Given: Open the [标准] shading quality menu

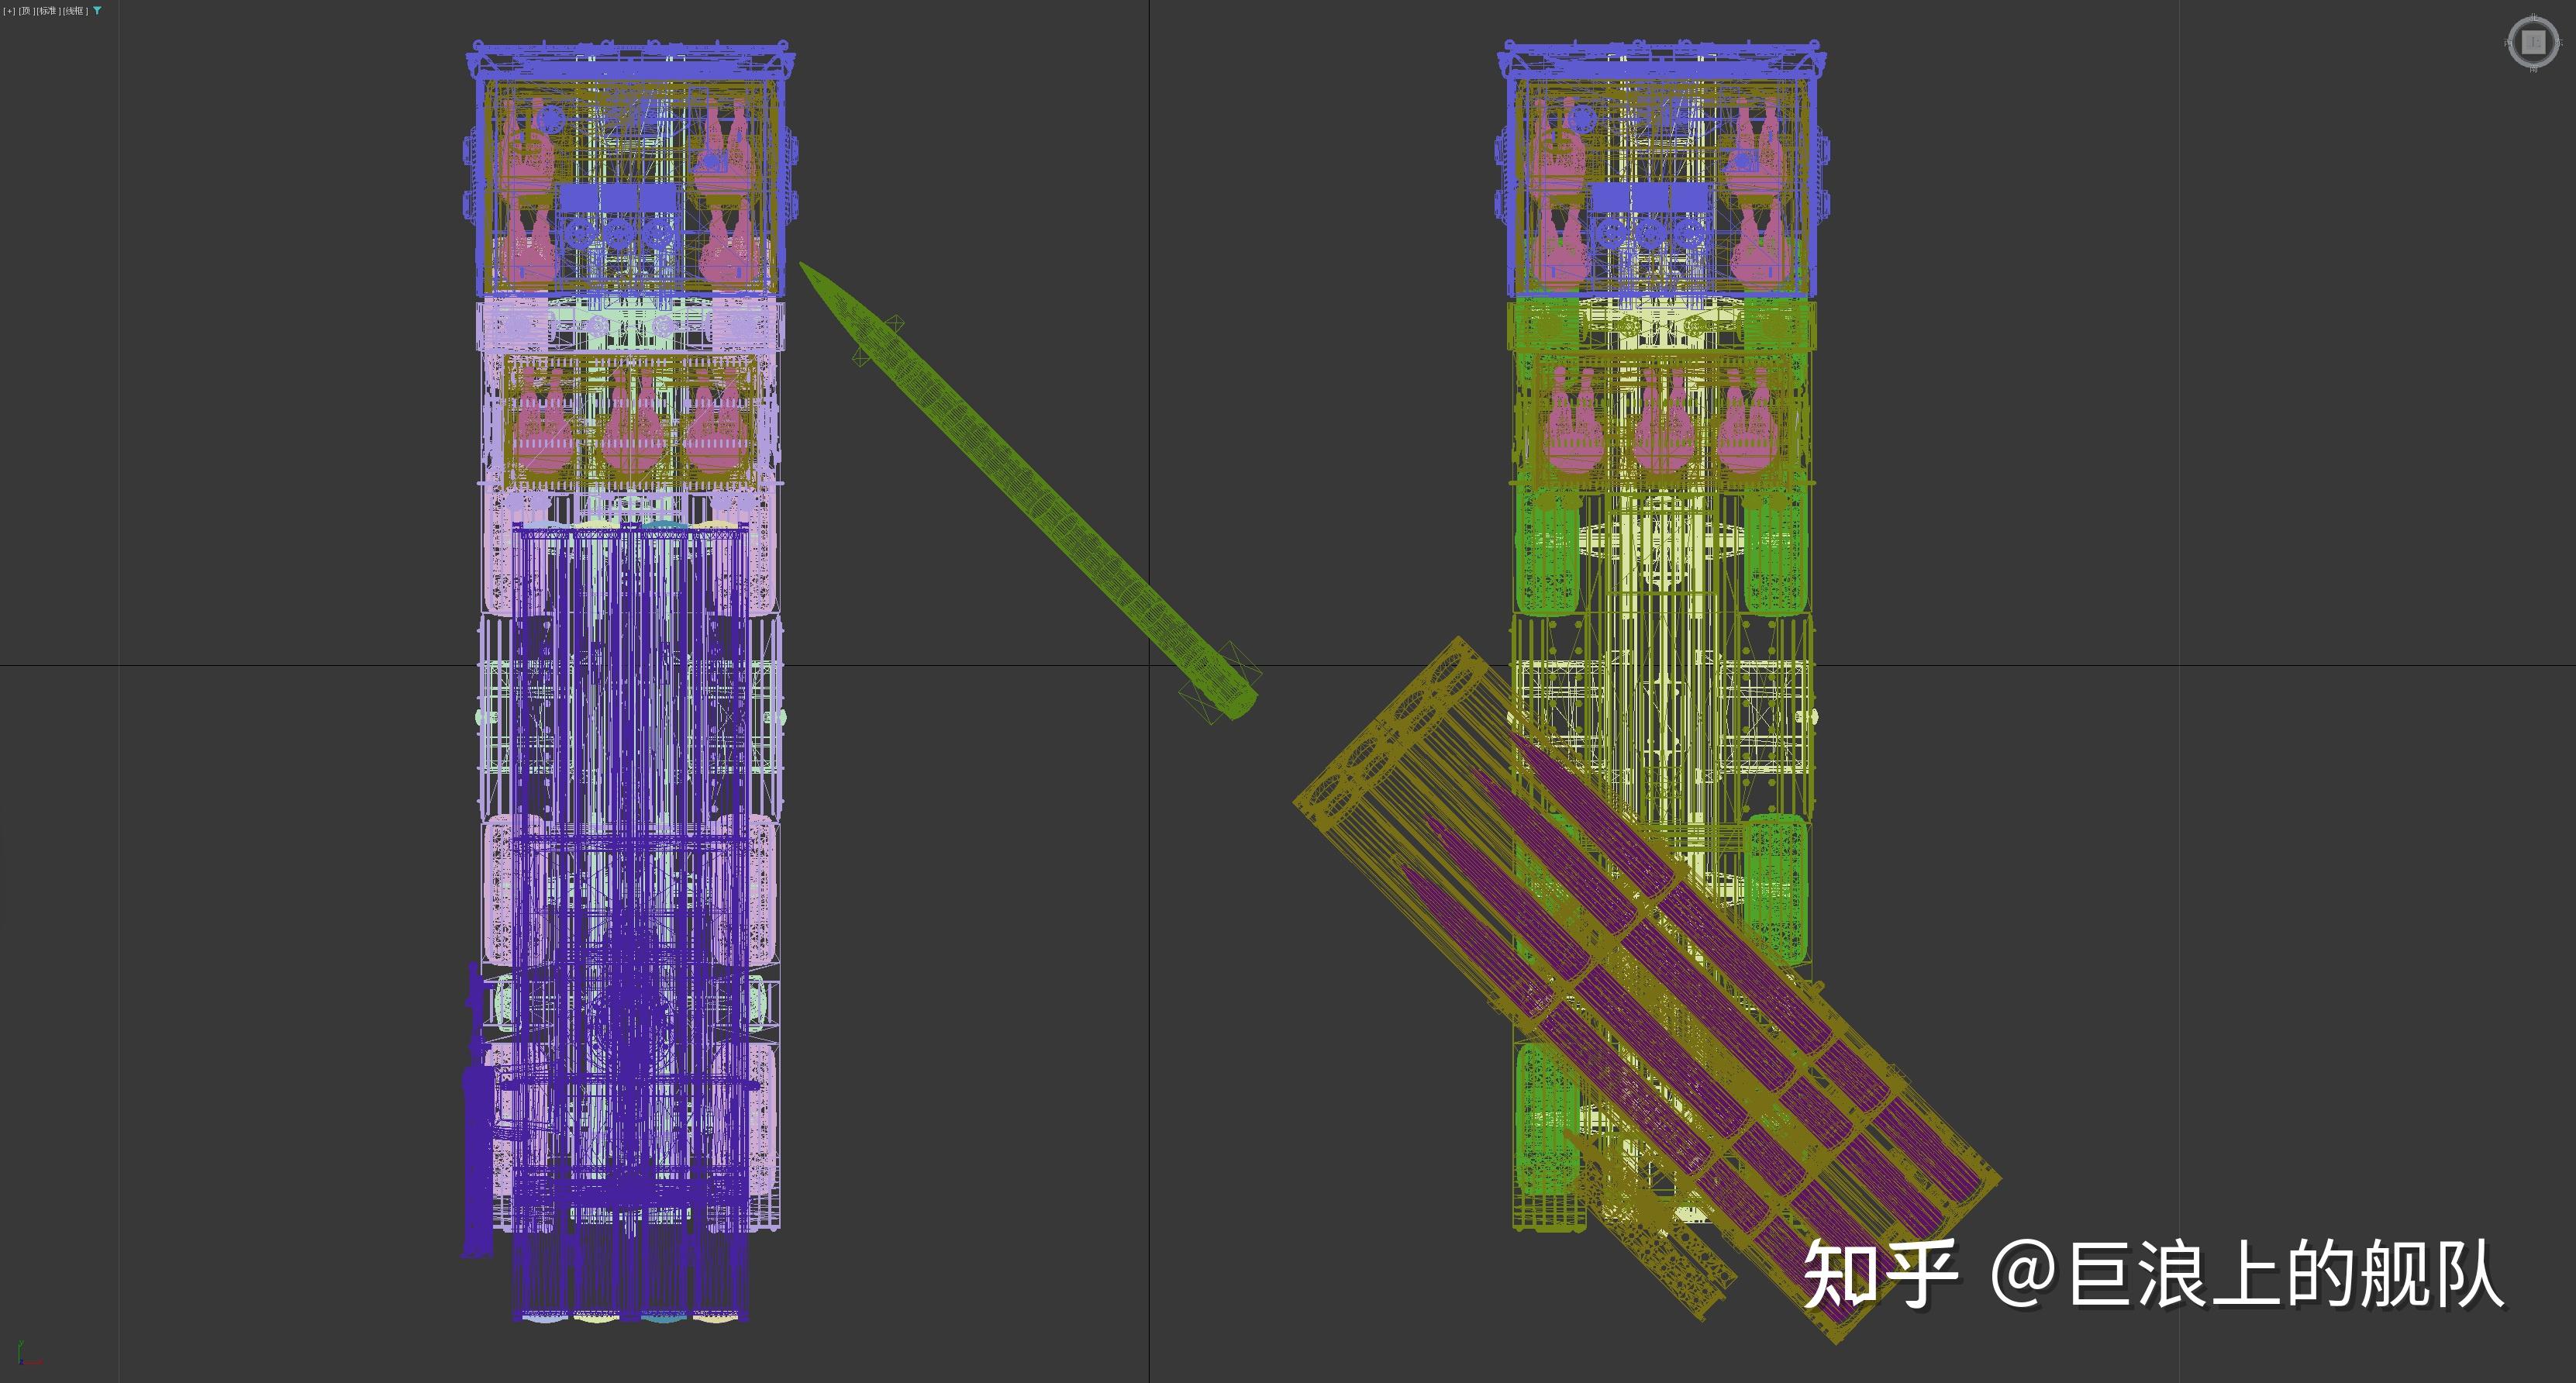Looking at the screenshot, I should (48, 11).
